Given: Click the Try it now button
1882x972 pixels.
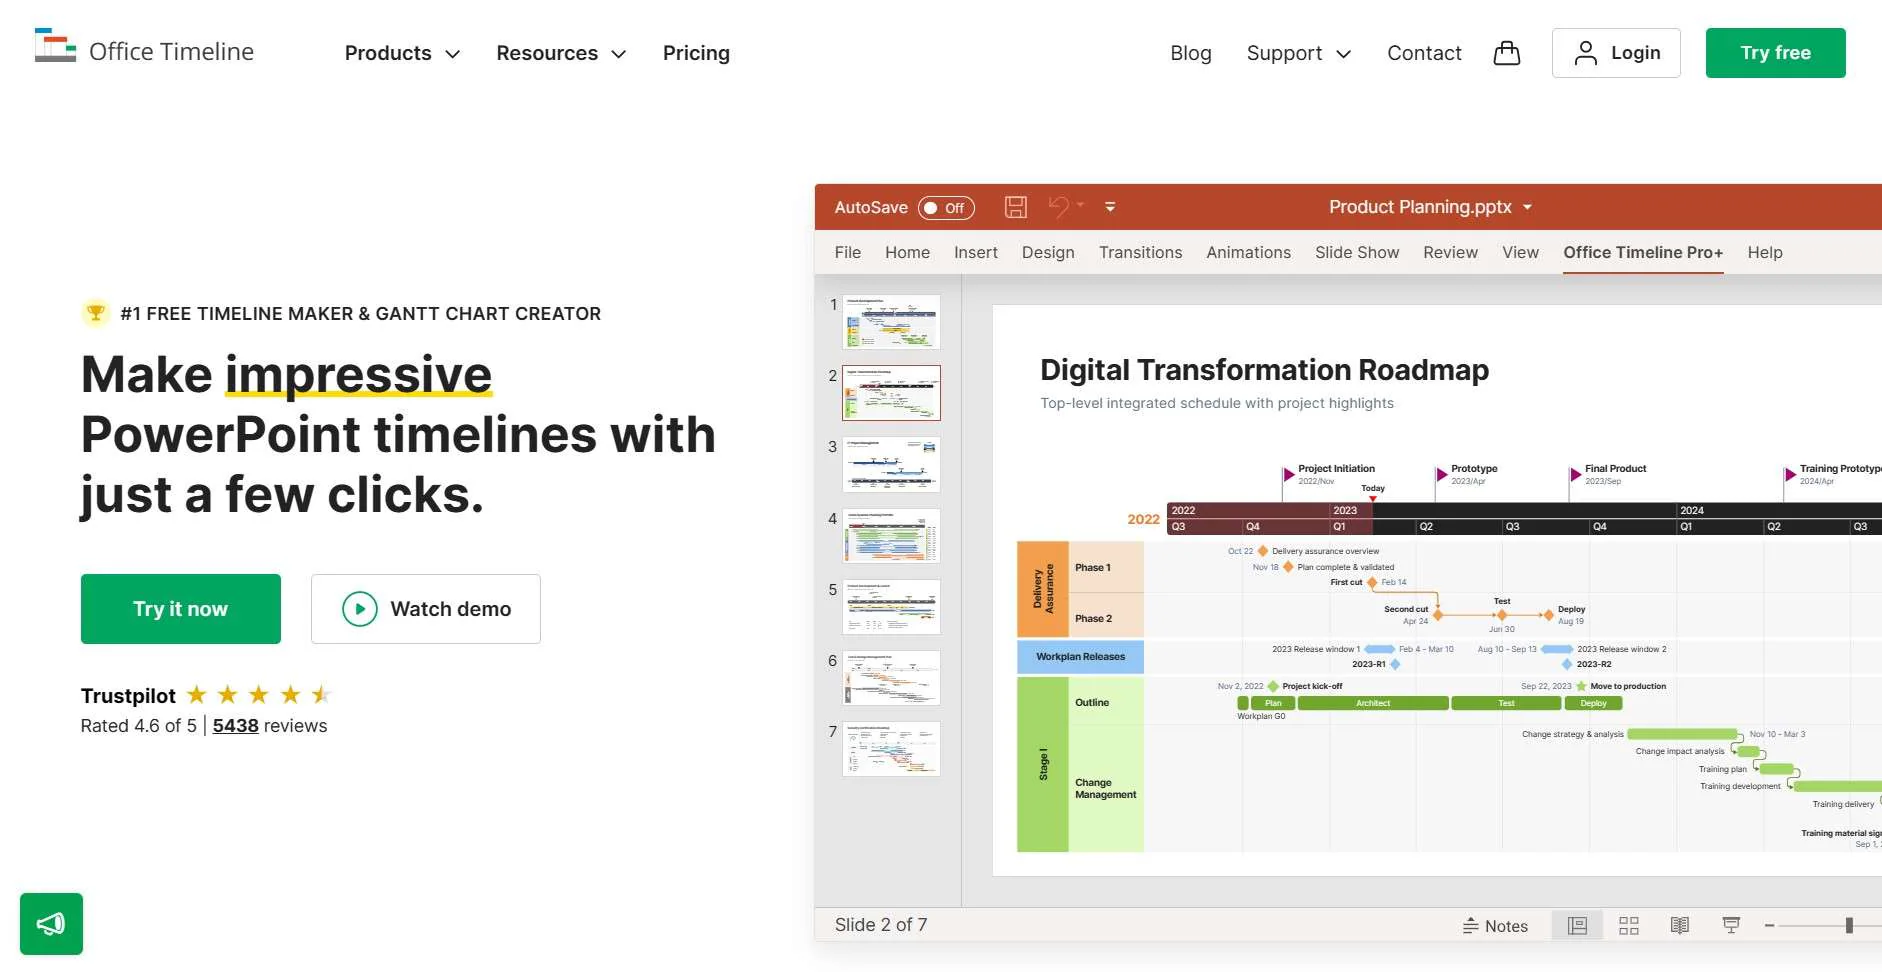Looking at the screenshot, I should (181, 609).
